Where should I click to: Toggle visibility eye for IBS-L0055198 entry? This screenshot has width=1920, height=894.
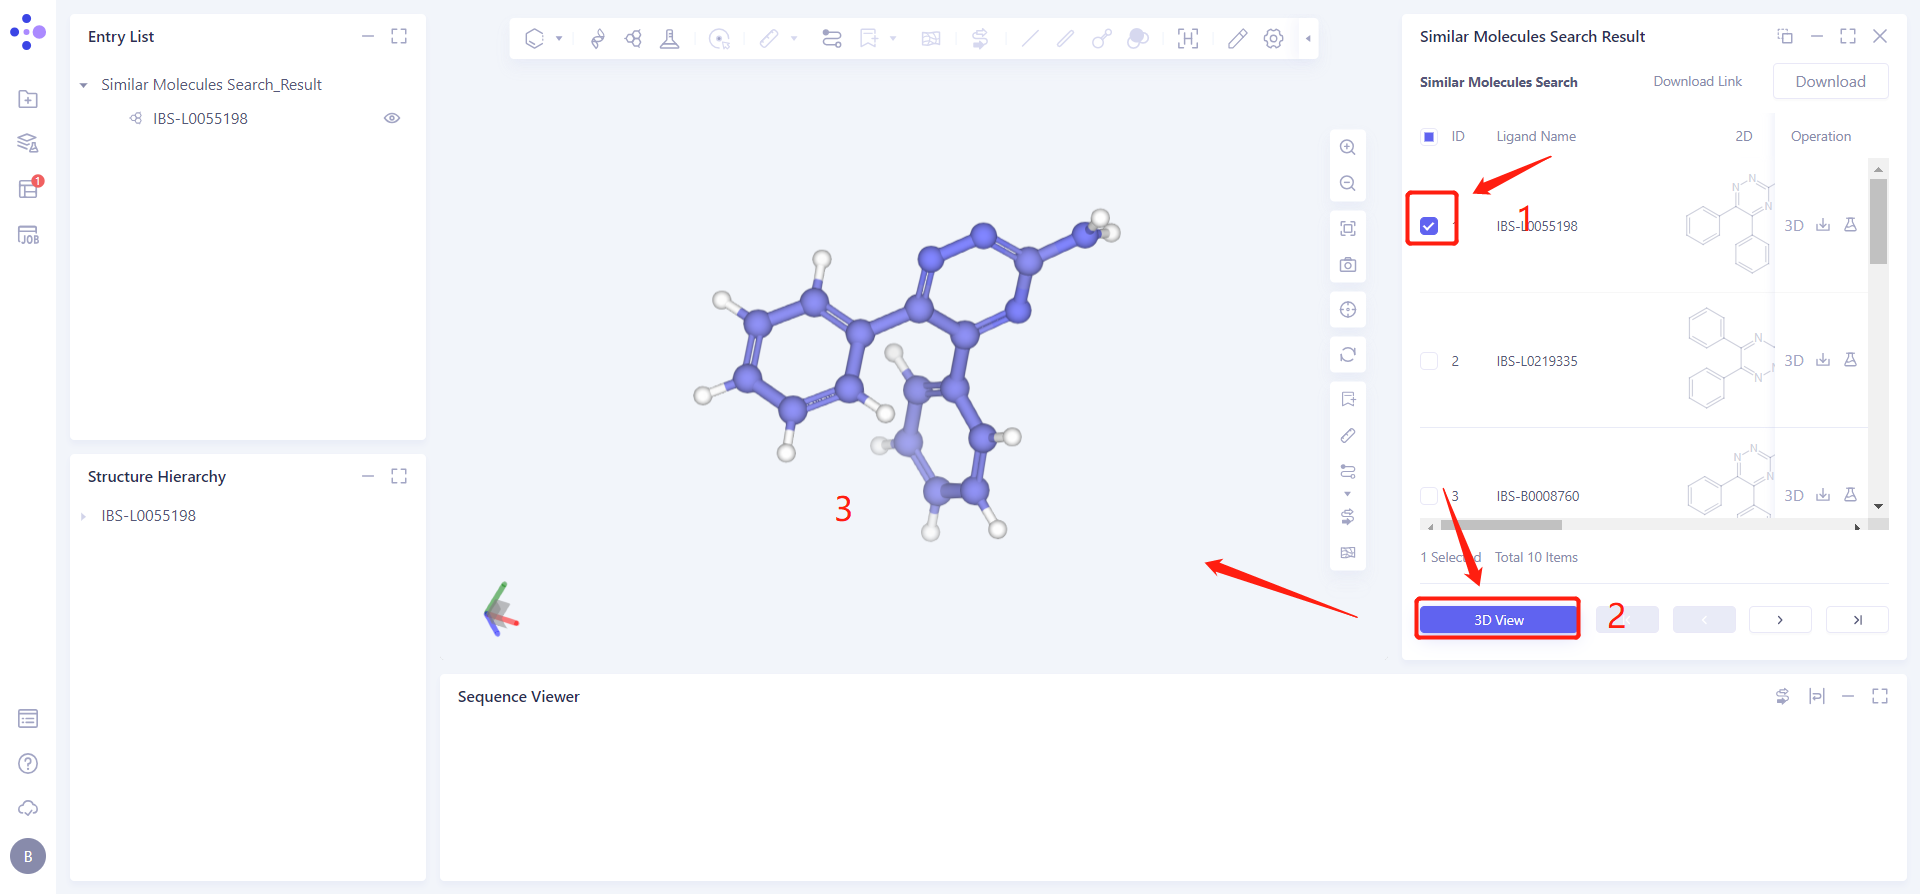[392, 118]
